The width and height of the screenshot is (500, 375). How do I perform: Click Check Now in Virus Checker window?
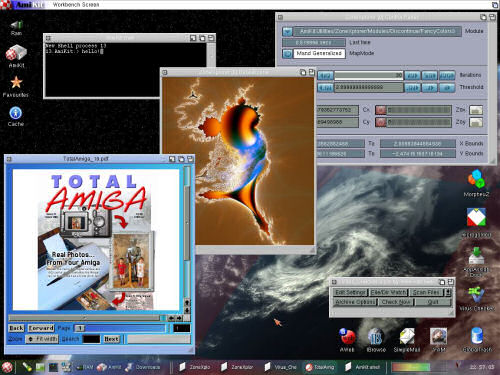[396, 302]
